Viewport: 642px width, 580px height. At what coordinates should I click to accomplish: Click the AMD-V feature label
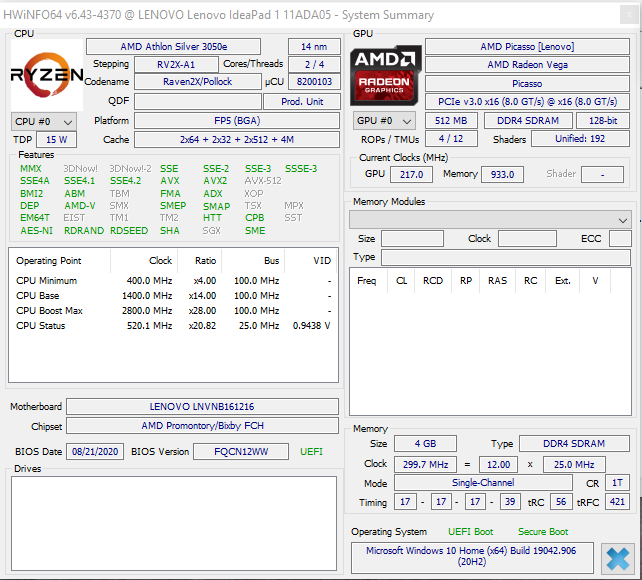coord(80,206)
